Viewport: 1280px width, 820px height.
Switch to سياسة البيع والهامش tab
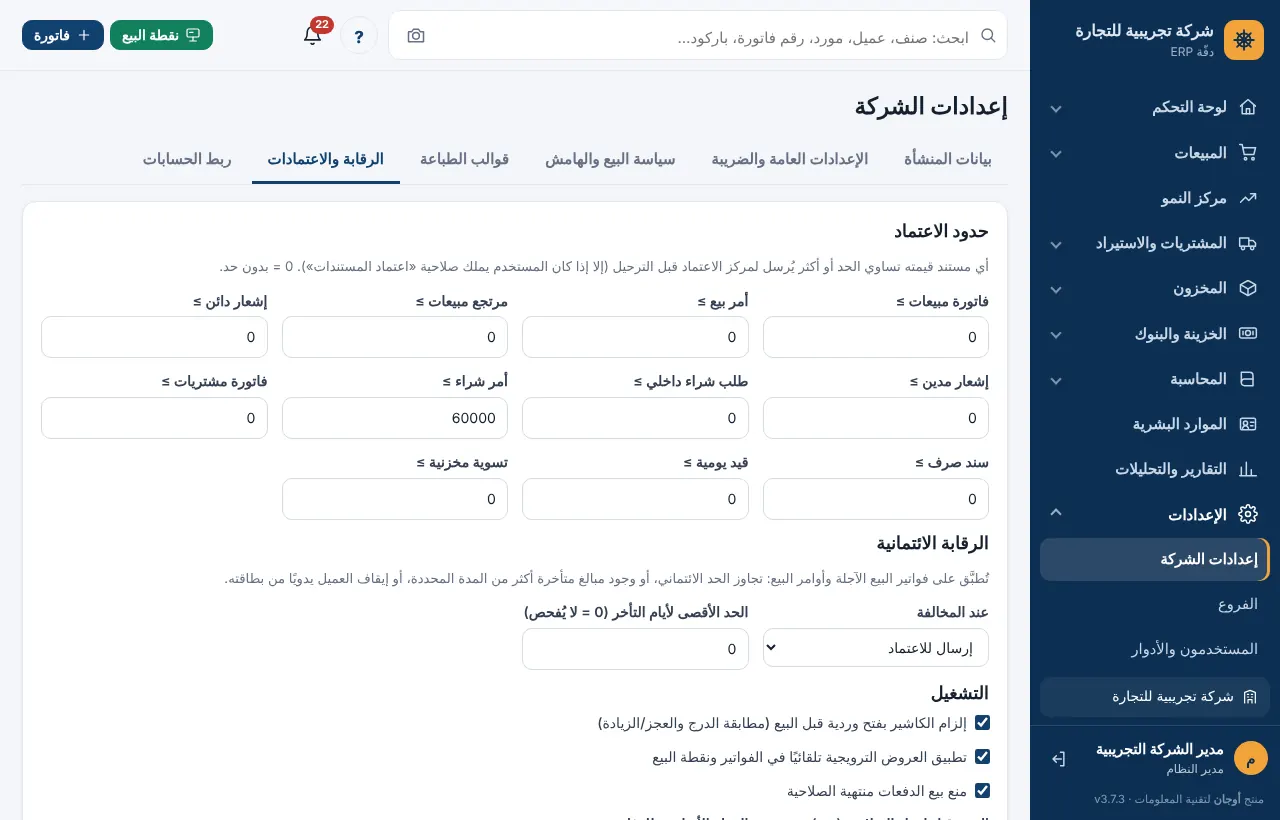tap(610, 159)
